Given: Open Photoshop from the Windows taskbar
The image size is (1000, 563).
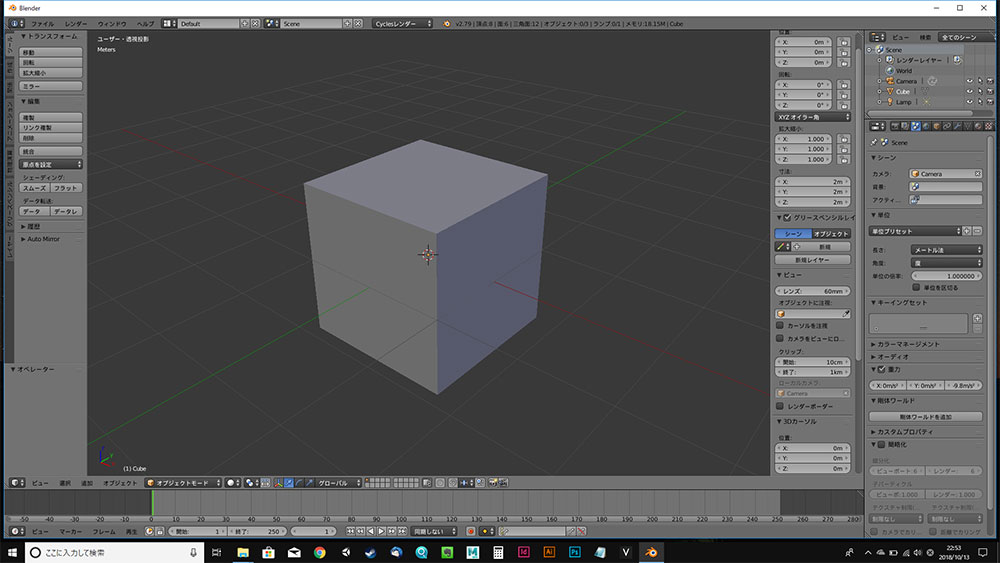Looking at the screenshot, I should click(575, 552).
